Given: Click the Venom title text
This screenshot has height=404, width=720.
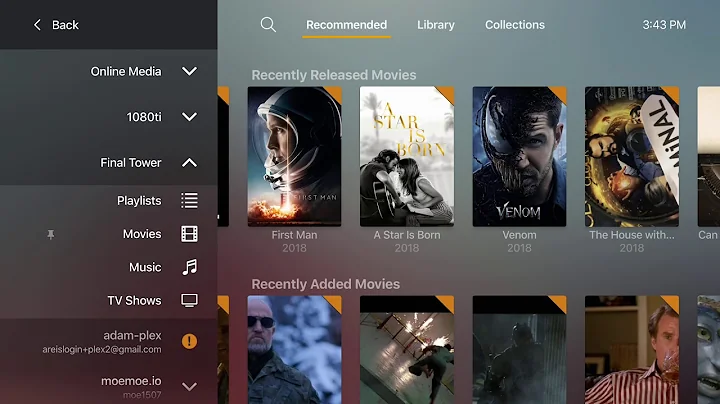Looking at the screenshot, I should pyautogui.click(x=519, y=235).
